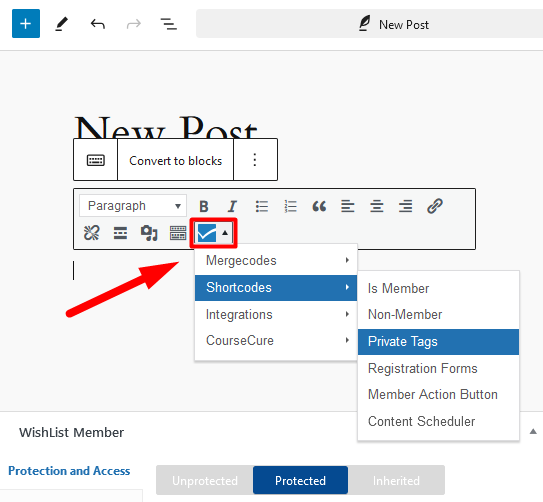
Task: Choose Non-Member shortcode
Action: pos(438,314)
